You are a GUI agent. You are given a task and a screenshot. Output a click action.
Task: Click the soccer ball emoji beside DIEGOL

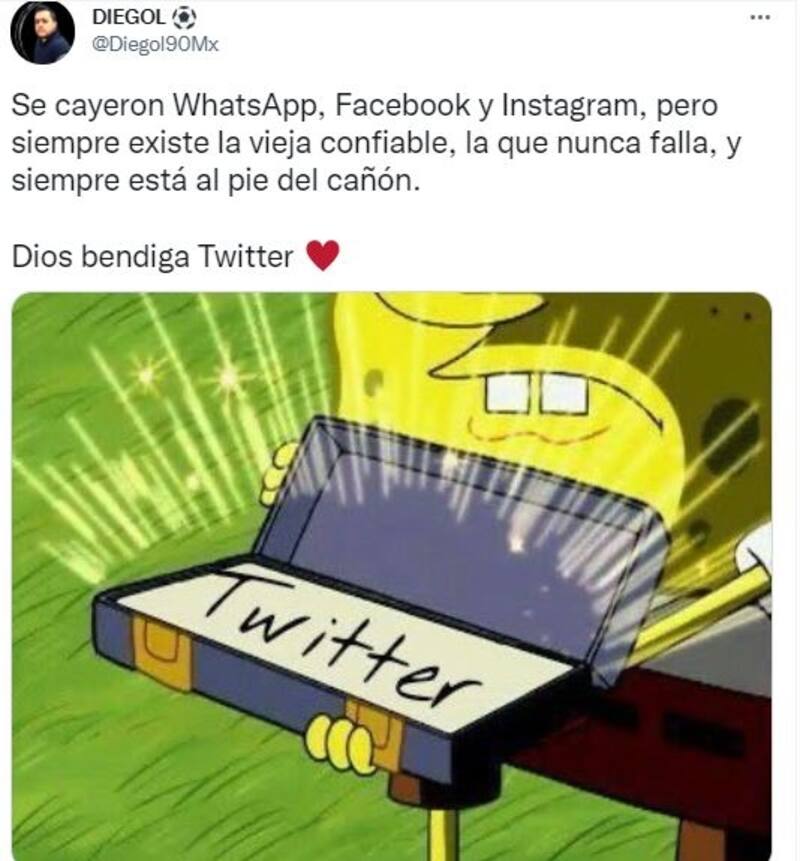coord(184,19)
